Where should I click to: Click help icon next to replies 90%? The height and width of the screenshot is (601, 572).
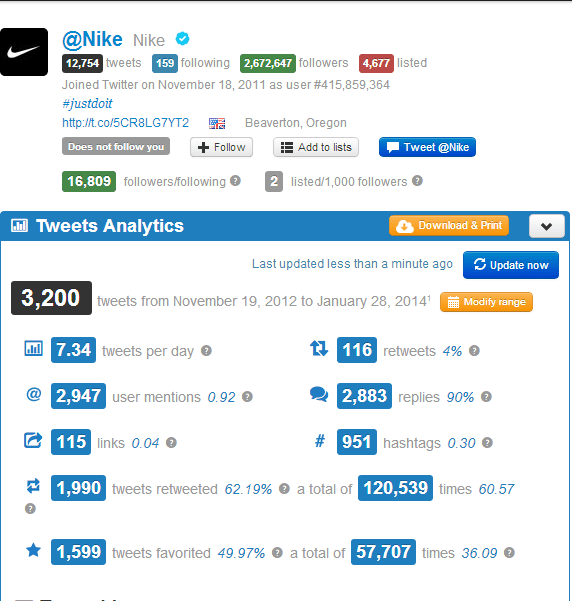pos(486,397)
